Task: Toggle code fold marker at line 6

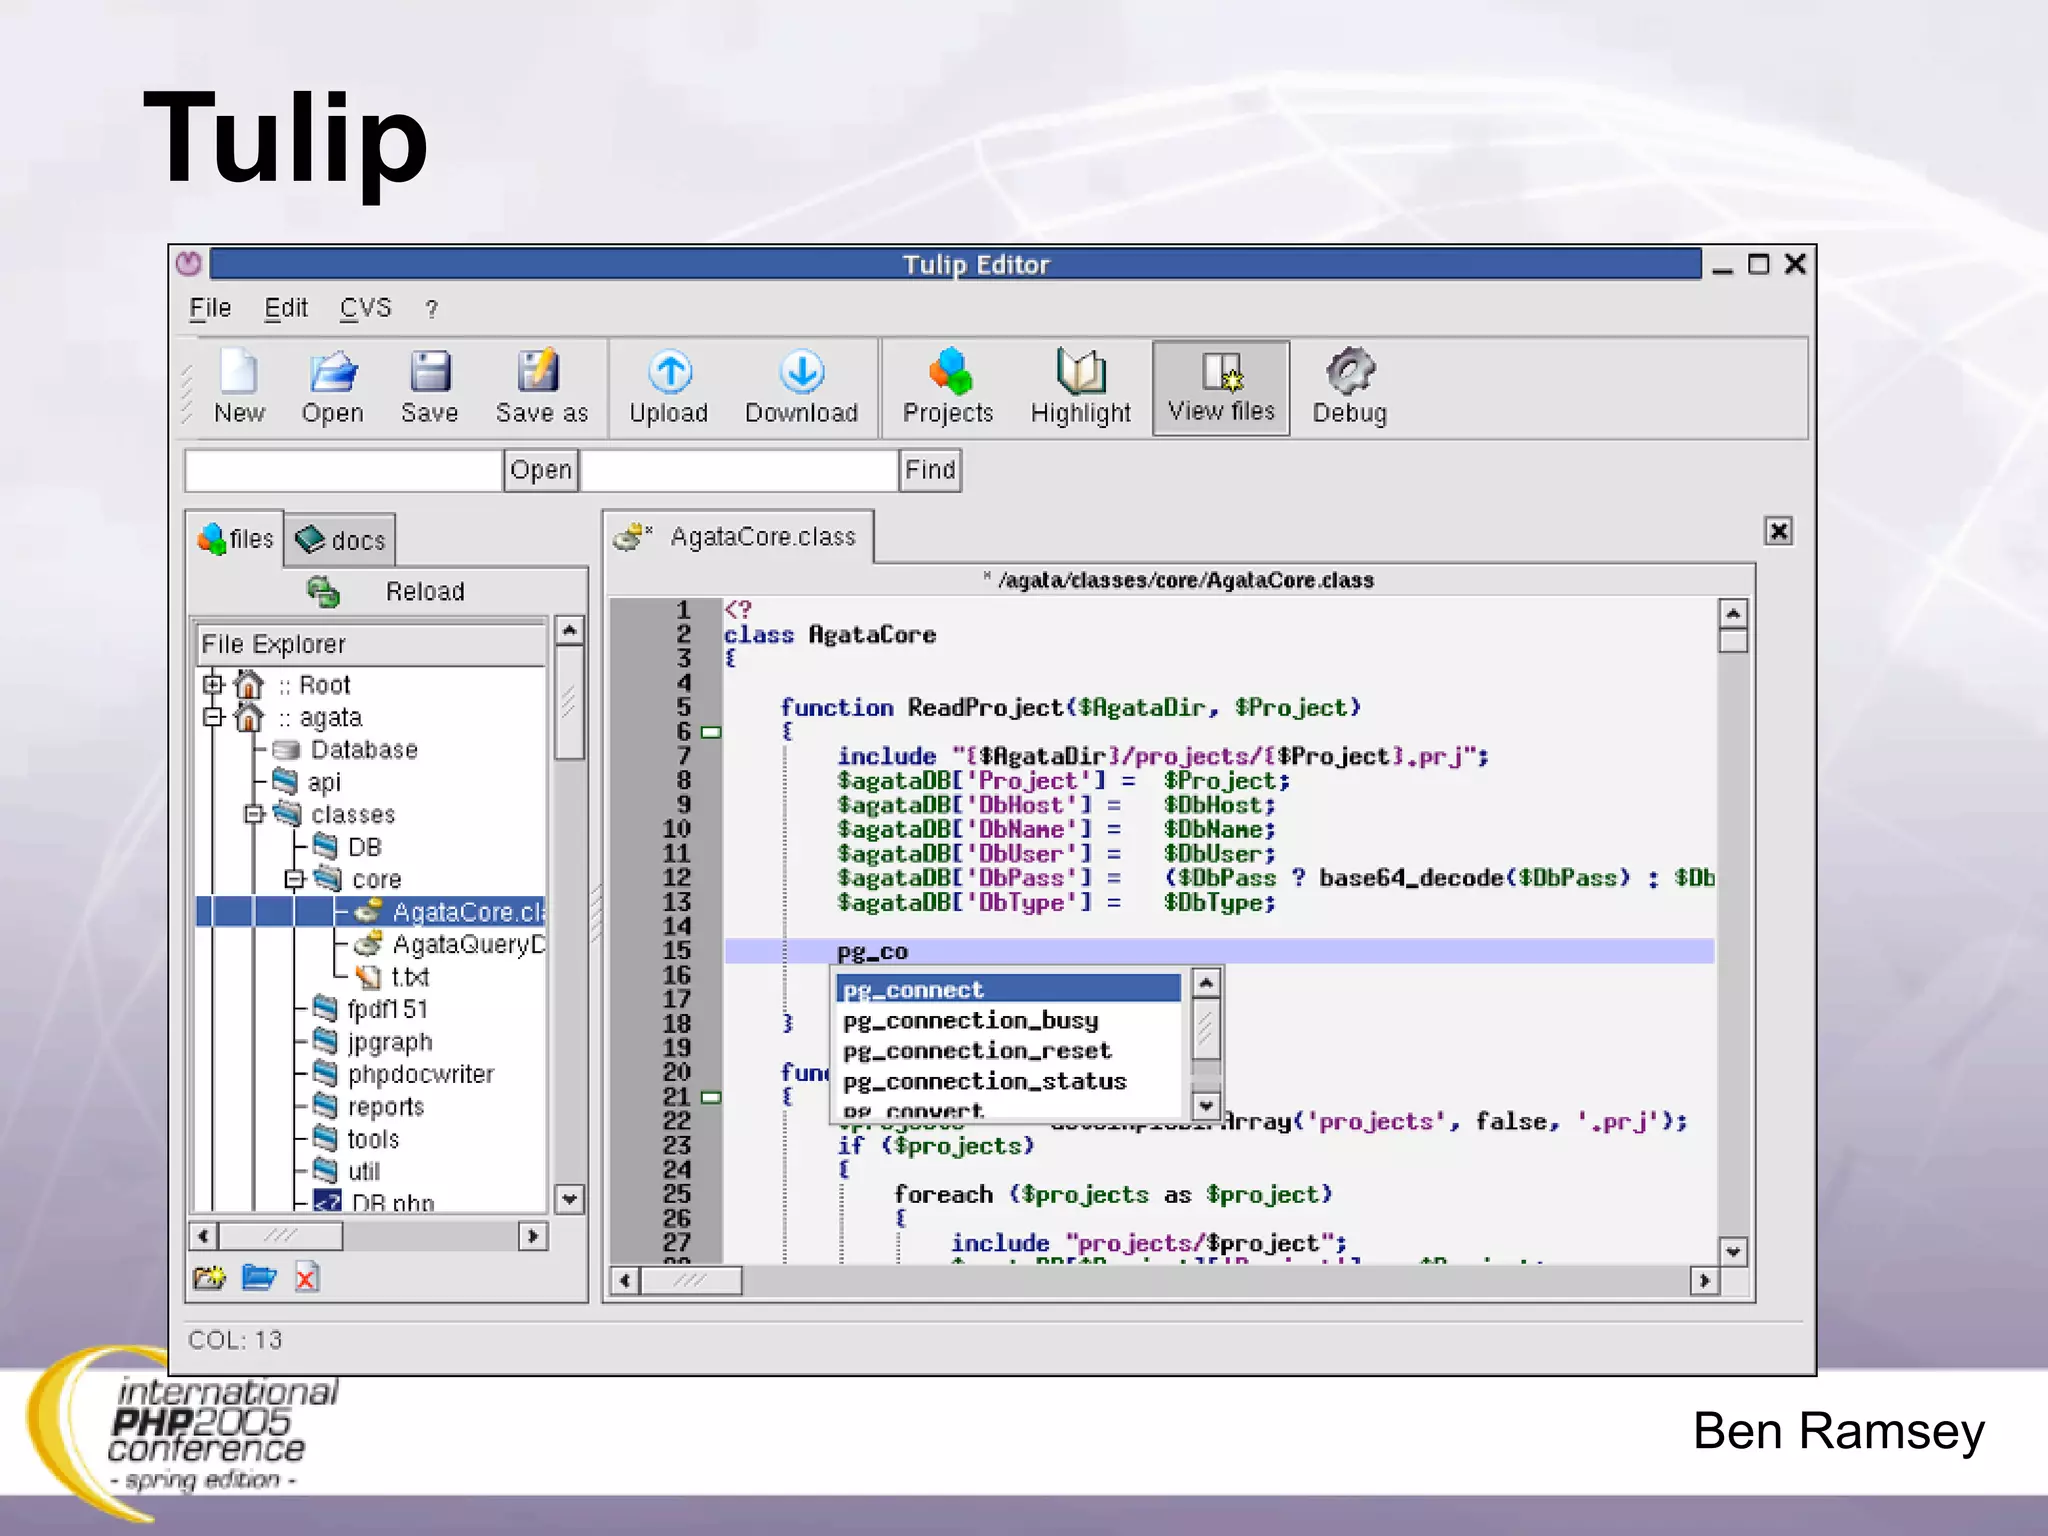Action: pyautogui.click(x=711, y=732)
